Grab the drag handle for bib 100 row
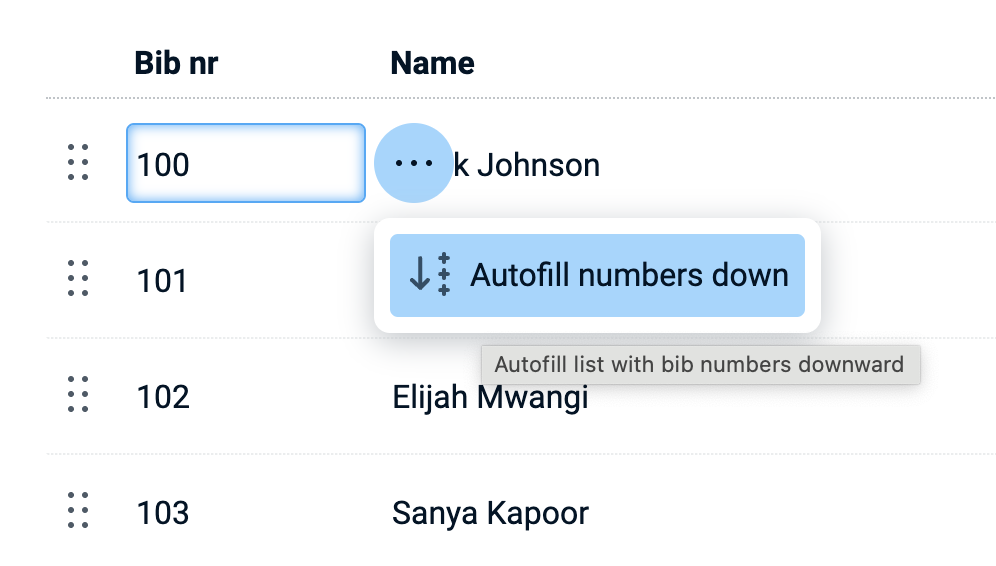996x566 pixels. [x=78, y=163]
